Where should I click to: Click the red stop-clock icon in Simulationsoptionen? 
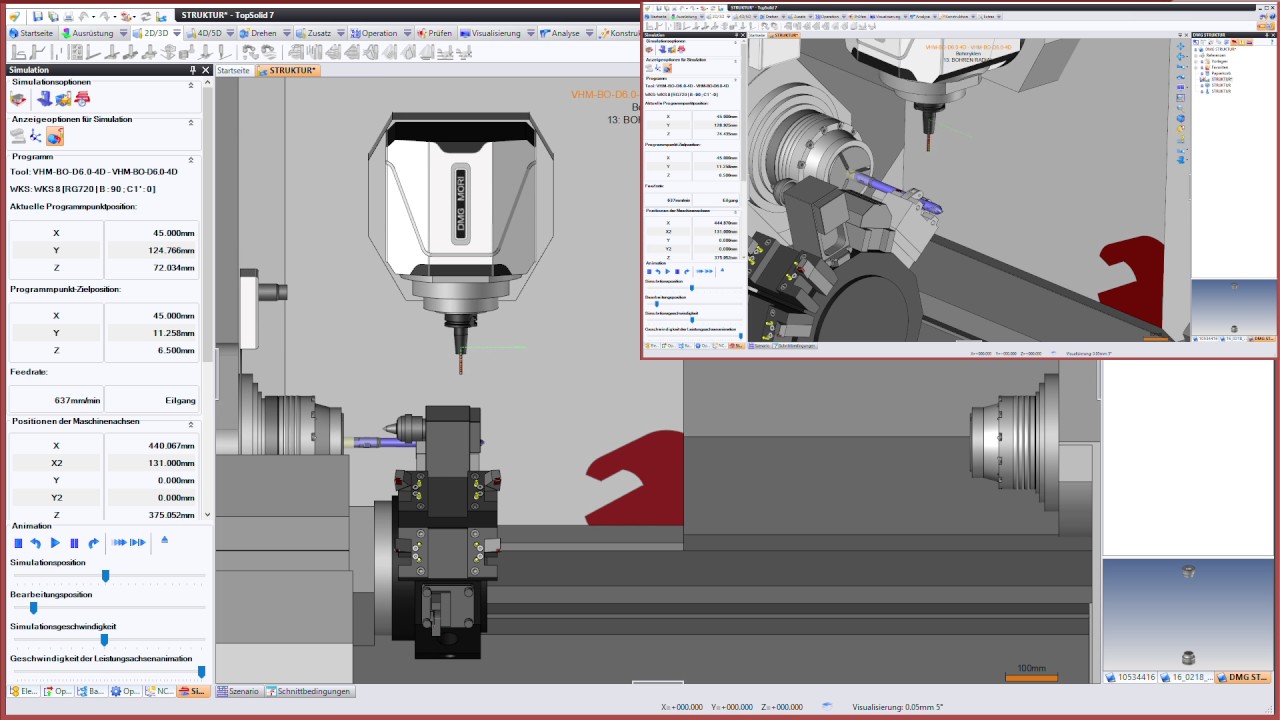82,99
